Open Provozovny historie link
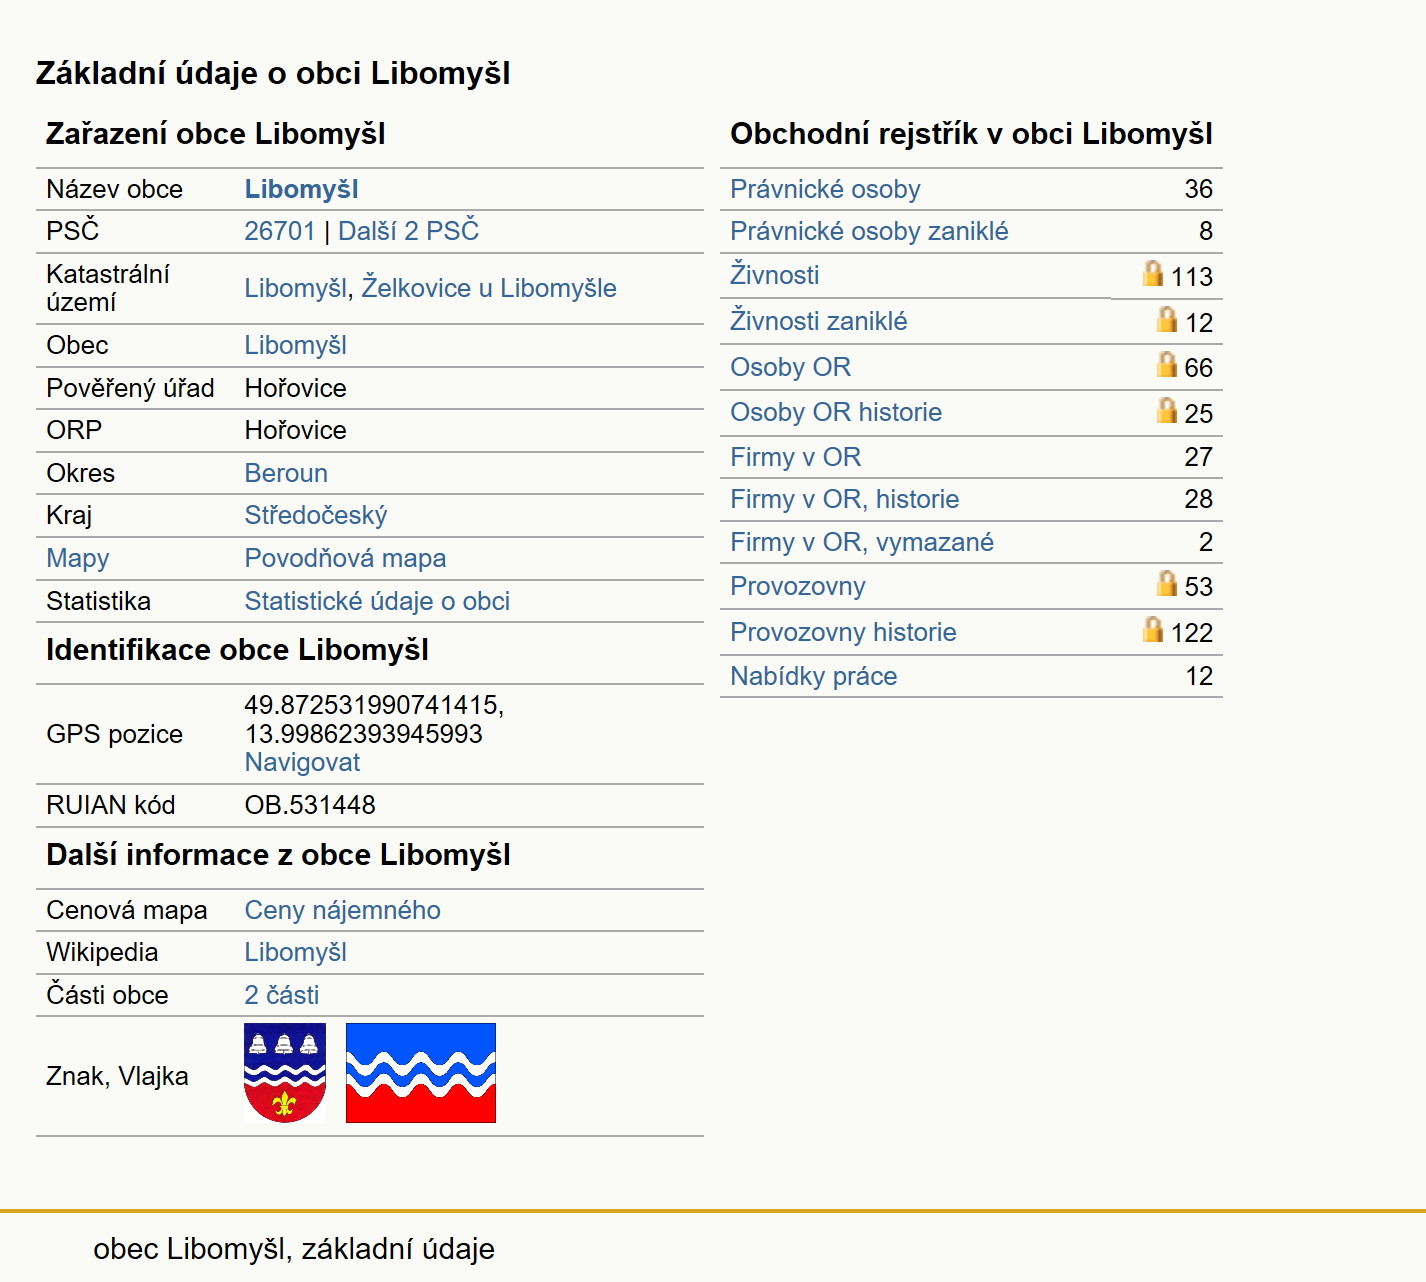Screen dimensions: 1426x1282 [x=843, y=632]
